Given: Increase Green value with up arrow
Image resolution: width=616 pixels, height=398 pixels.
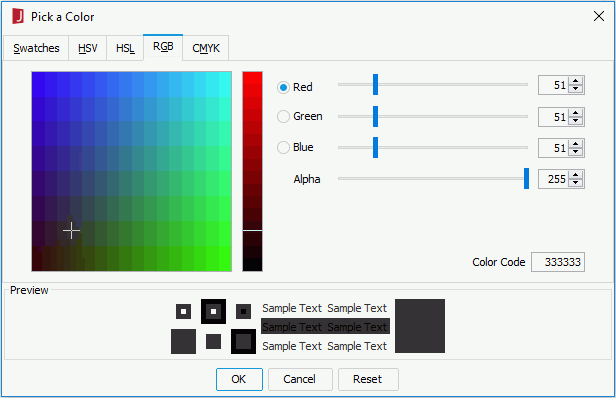Looking at the screenshot, I should (x=576, y=113).
